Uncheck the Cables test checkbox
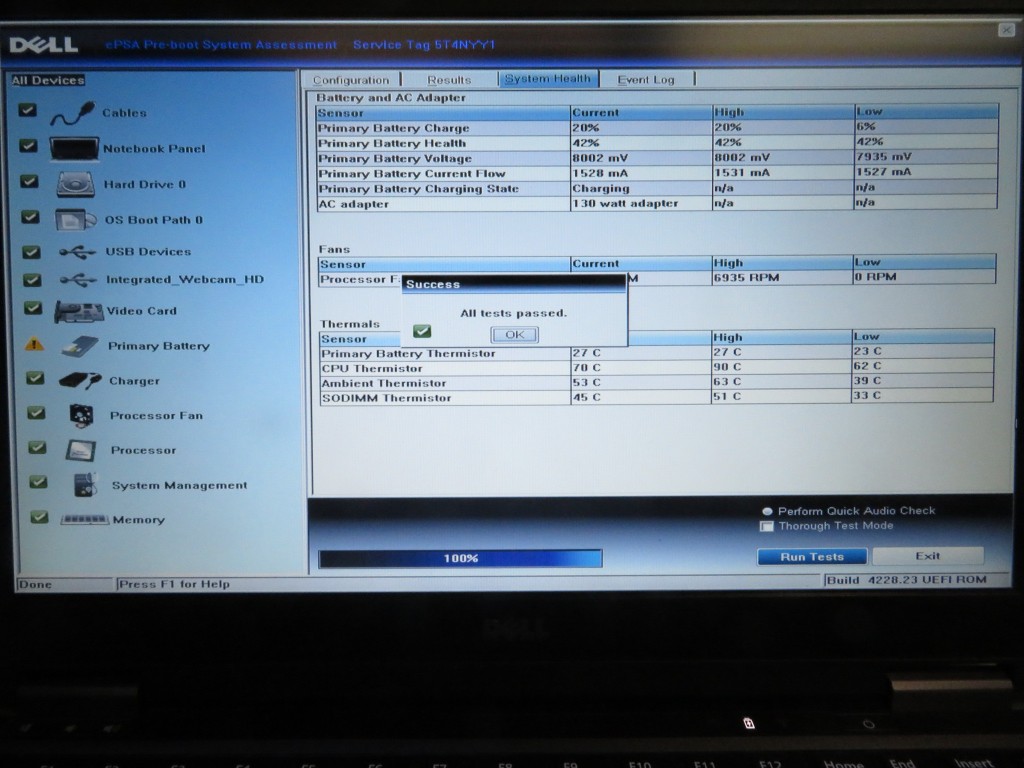Viewport: 1024px width, 768px height. click(x=27, y=110)
